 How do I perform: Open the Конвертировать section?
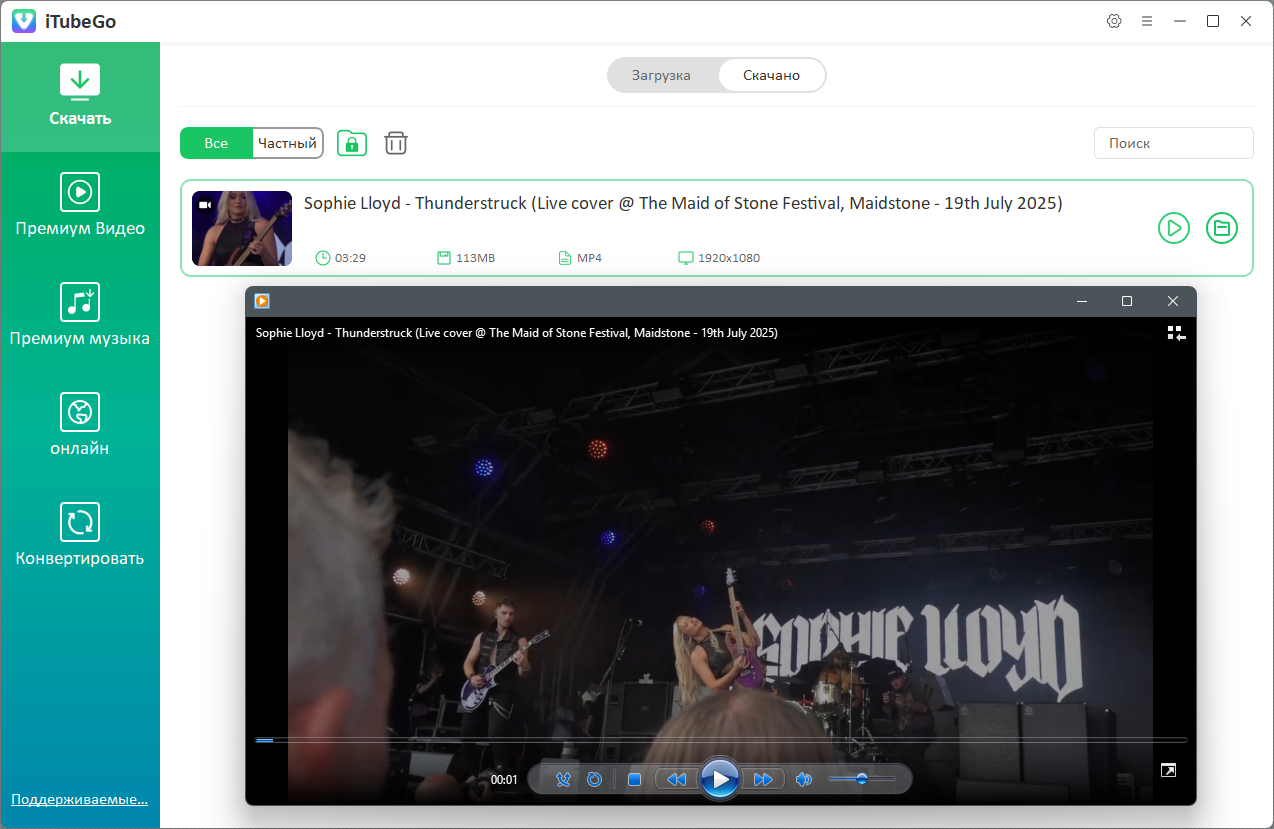click(80, 536)
